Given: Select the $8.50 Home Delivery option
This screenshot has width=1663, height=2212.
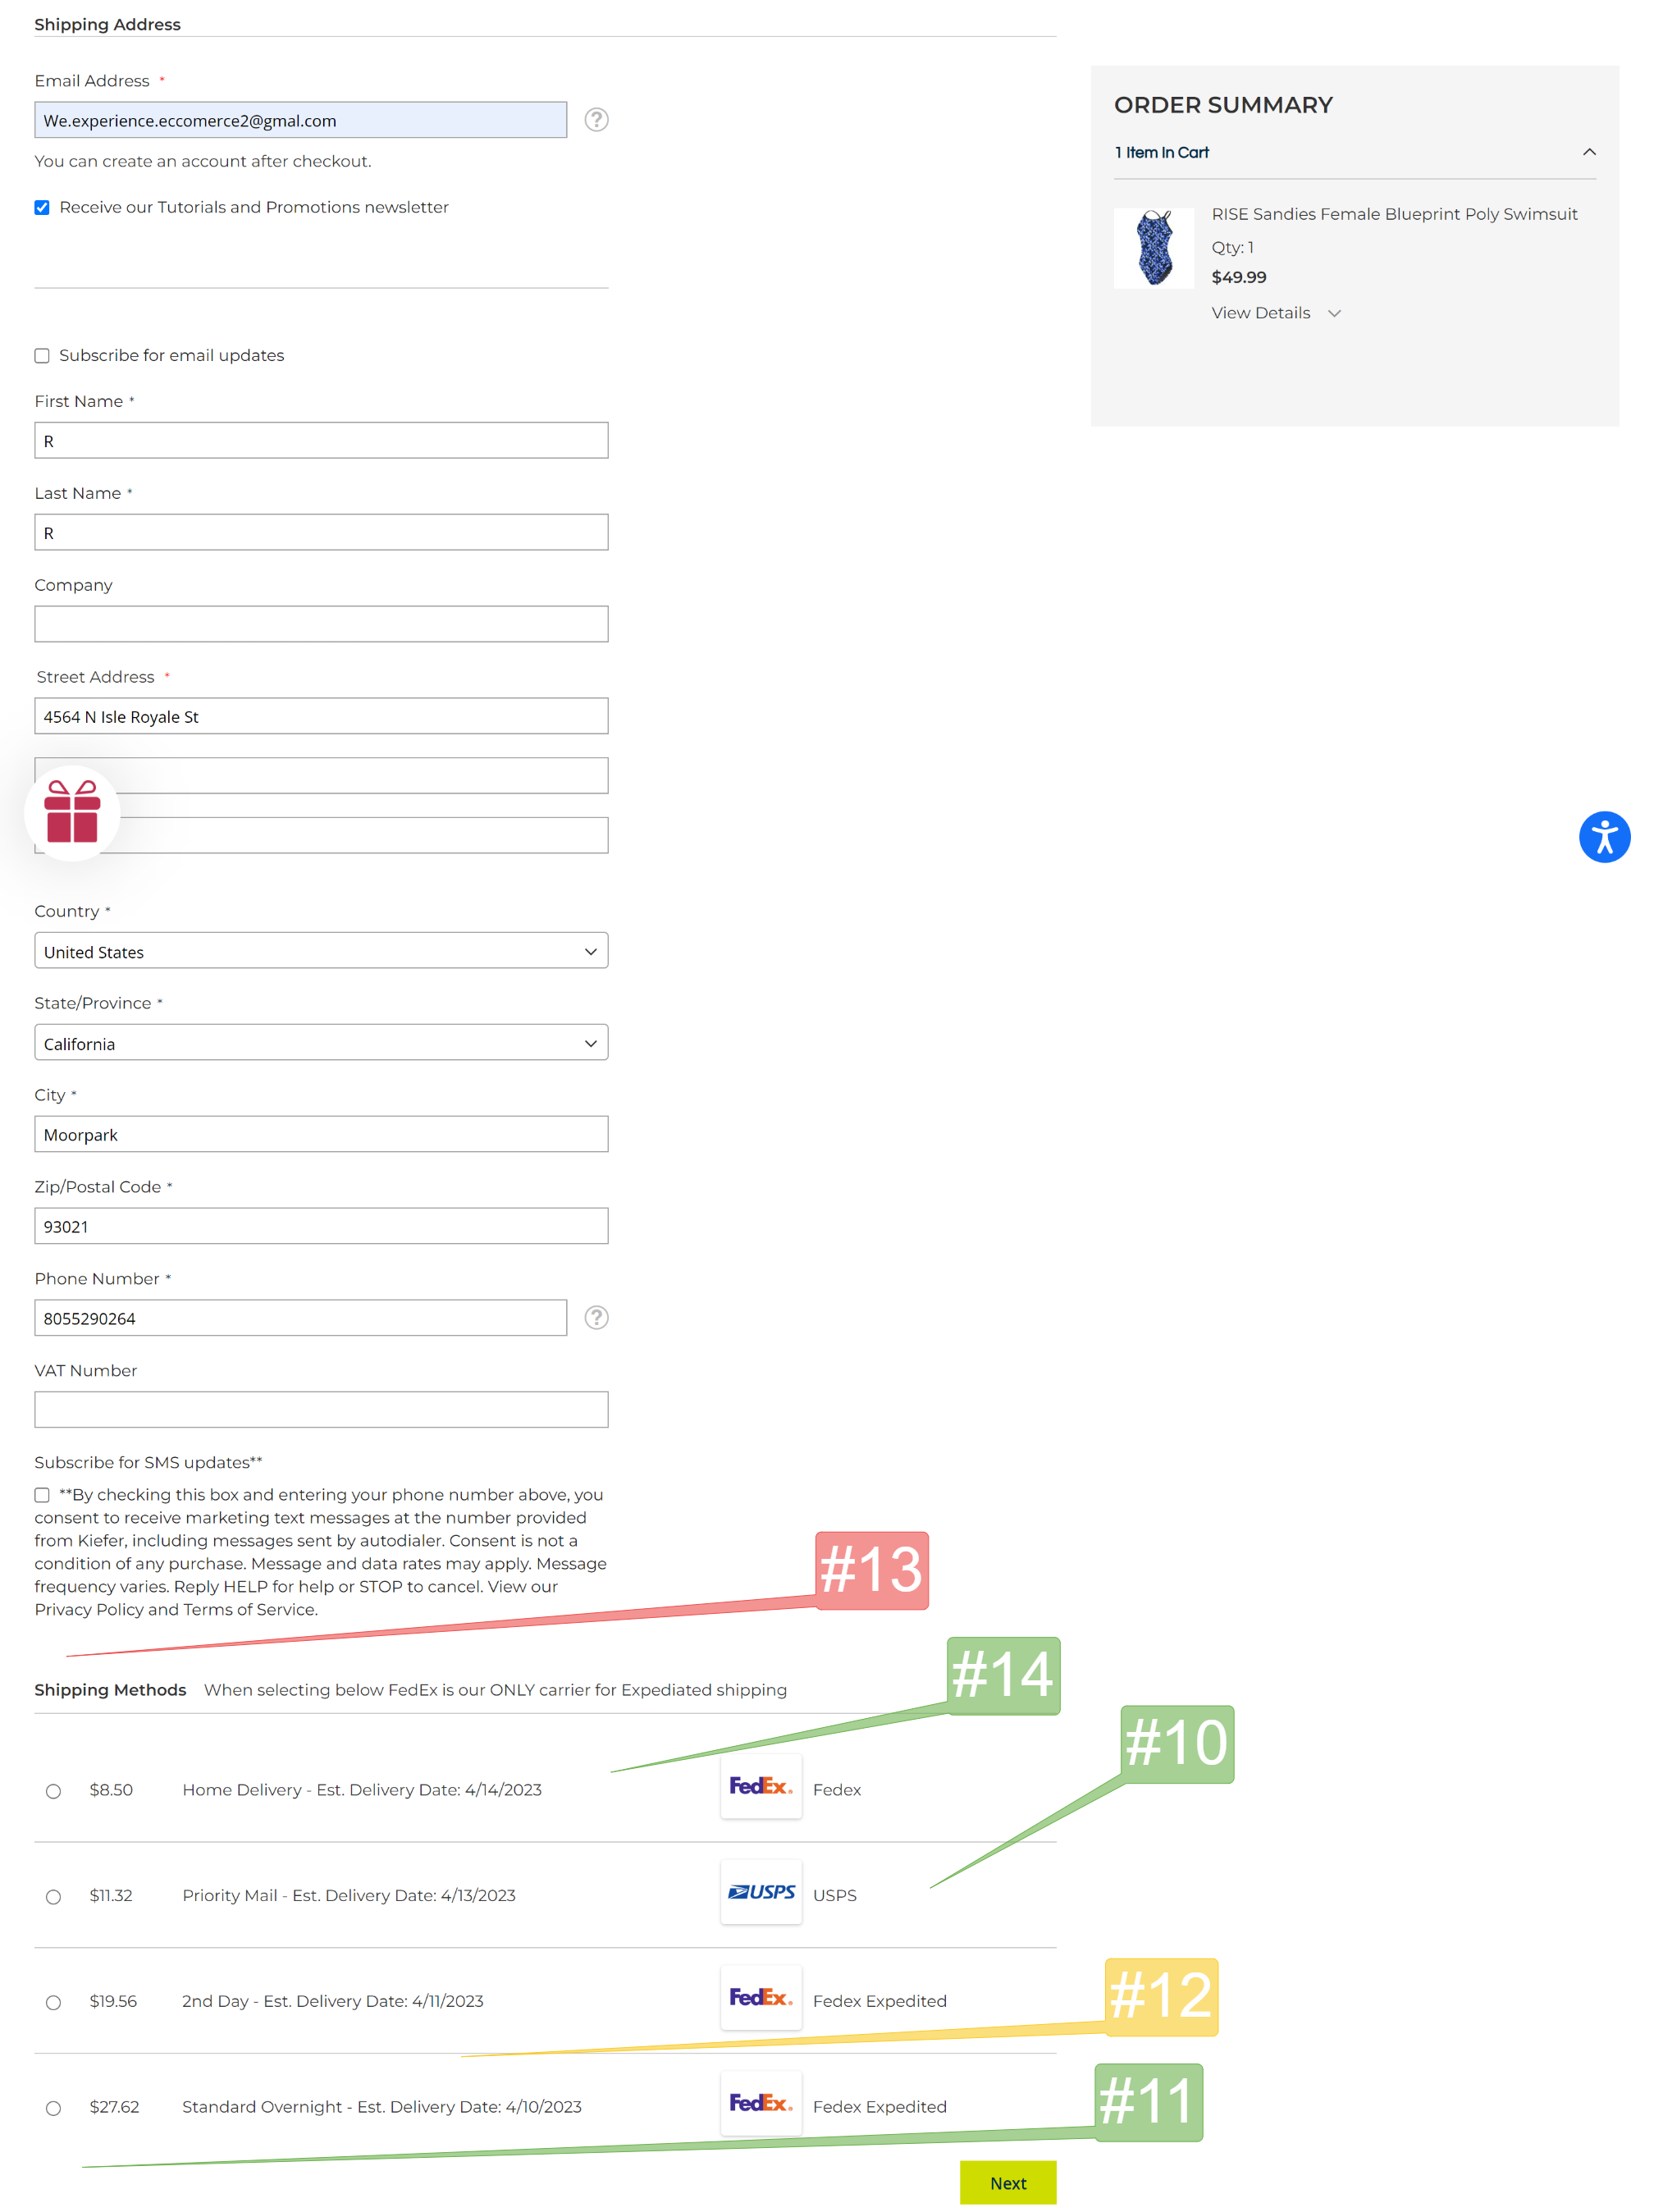Looking at the screenshot, I should click(54, 1792).
